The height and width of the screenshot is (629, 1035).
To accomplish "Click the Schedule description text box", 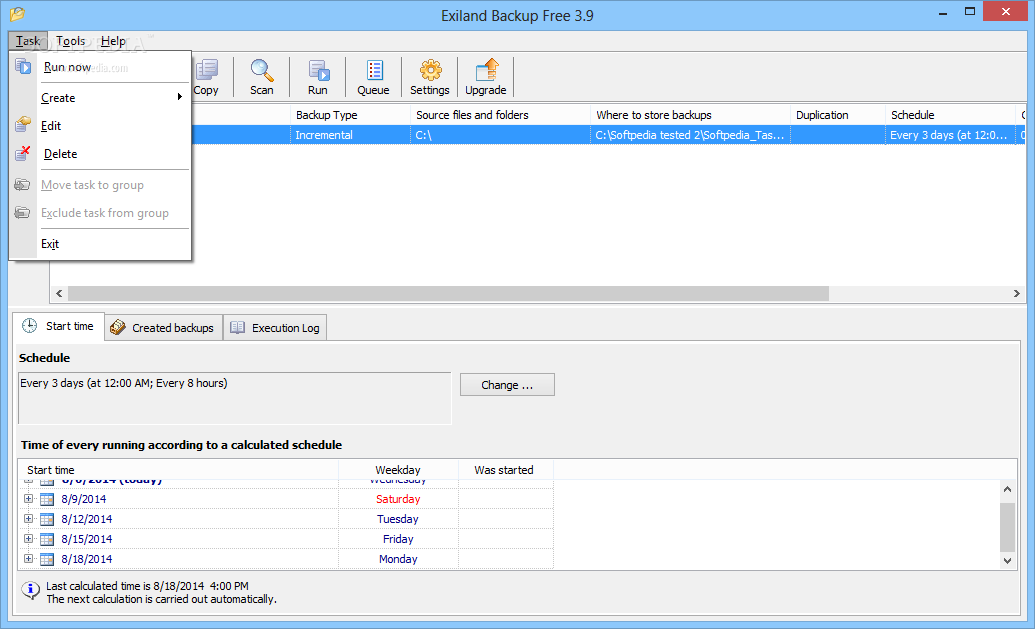I will (x=234, y=398).
